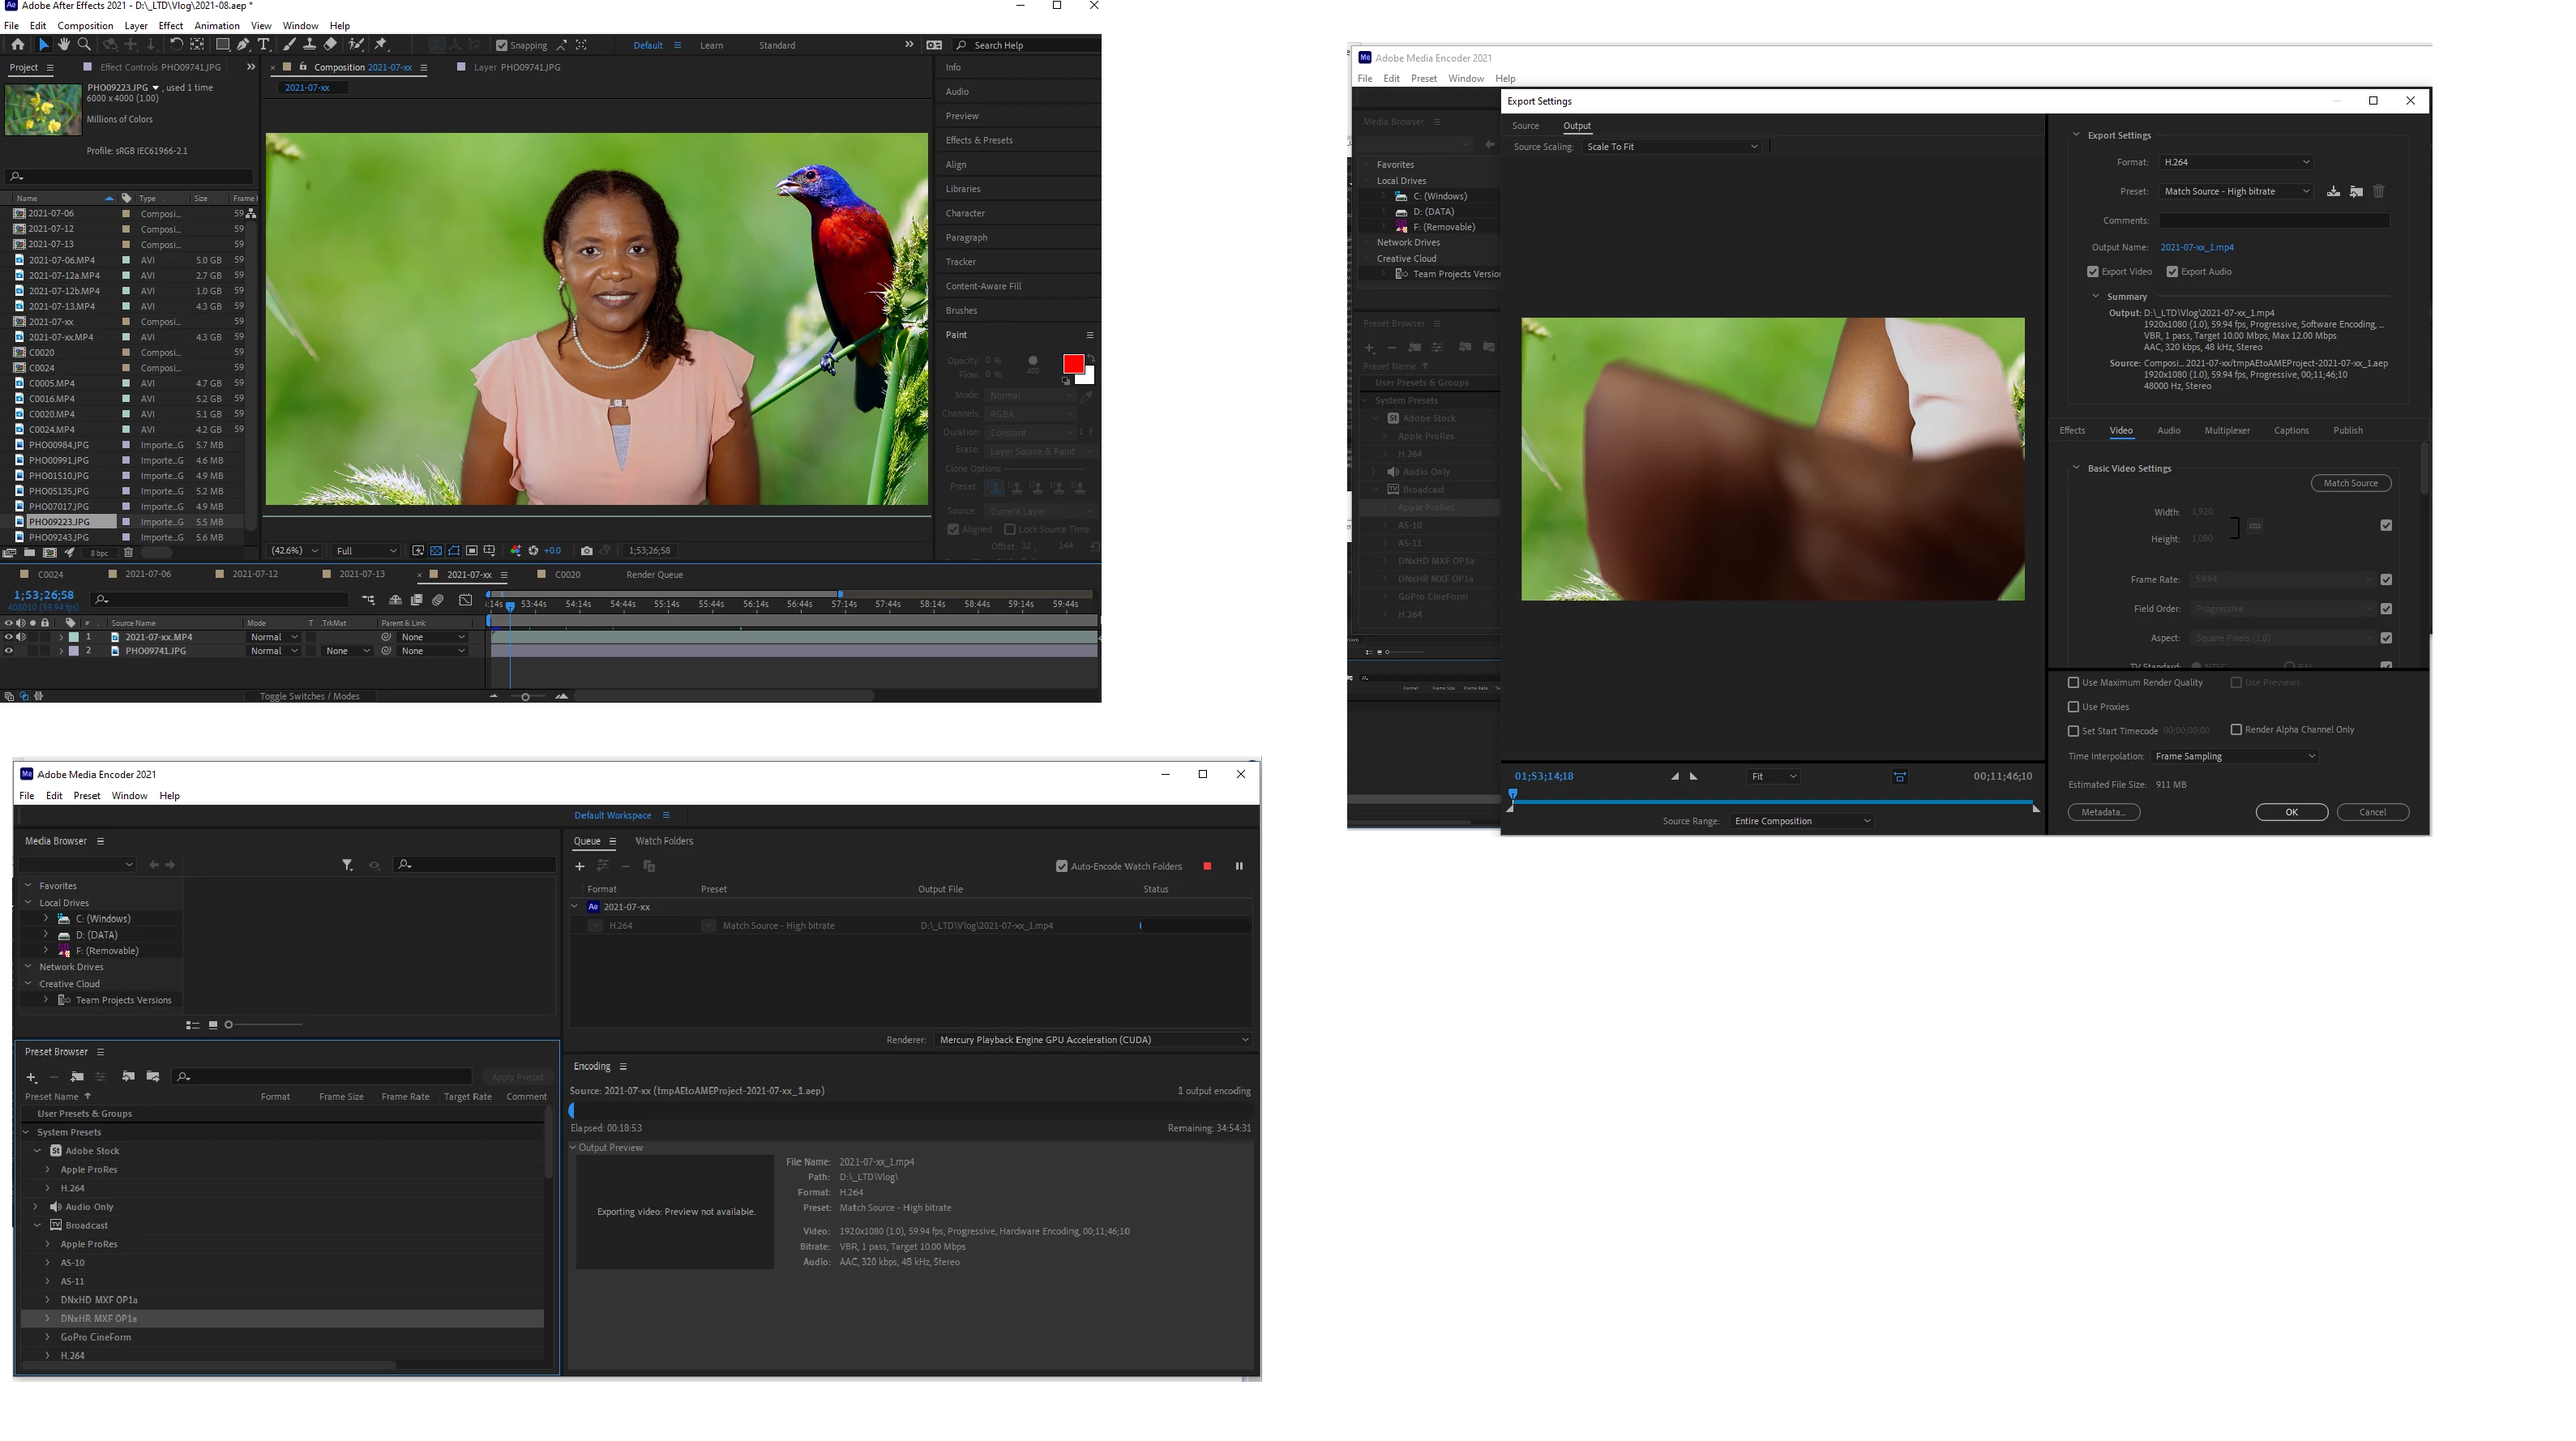Select the Hand tool in After Effects

(x=63, y=44)
